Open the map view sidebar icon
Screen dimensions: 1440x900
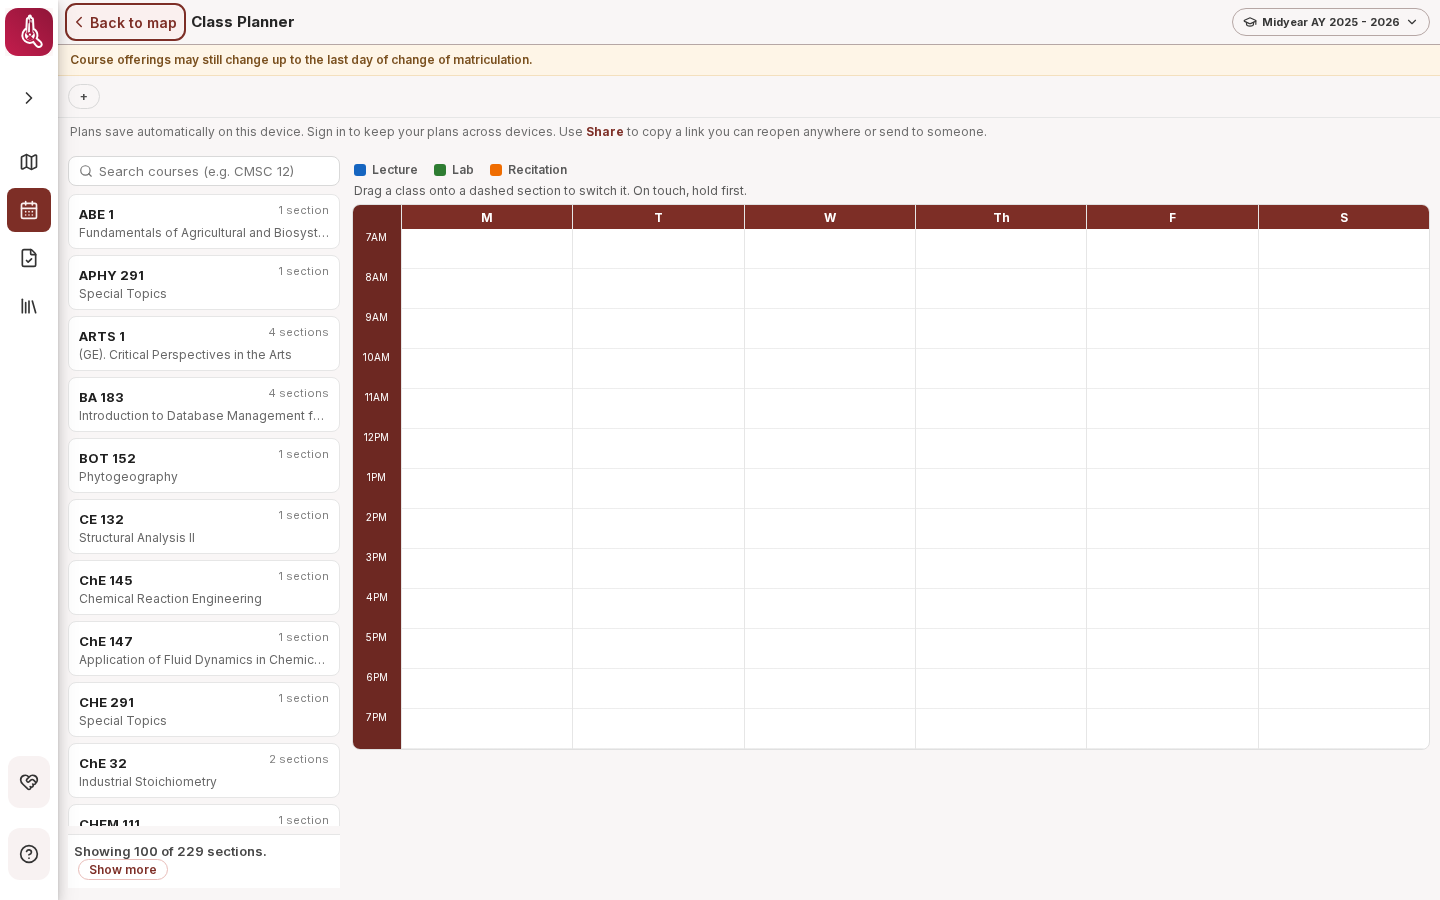pyautogui.click(x=29, y=162)
